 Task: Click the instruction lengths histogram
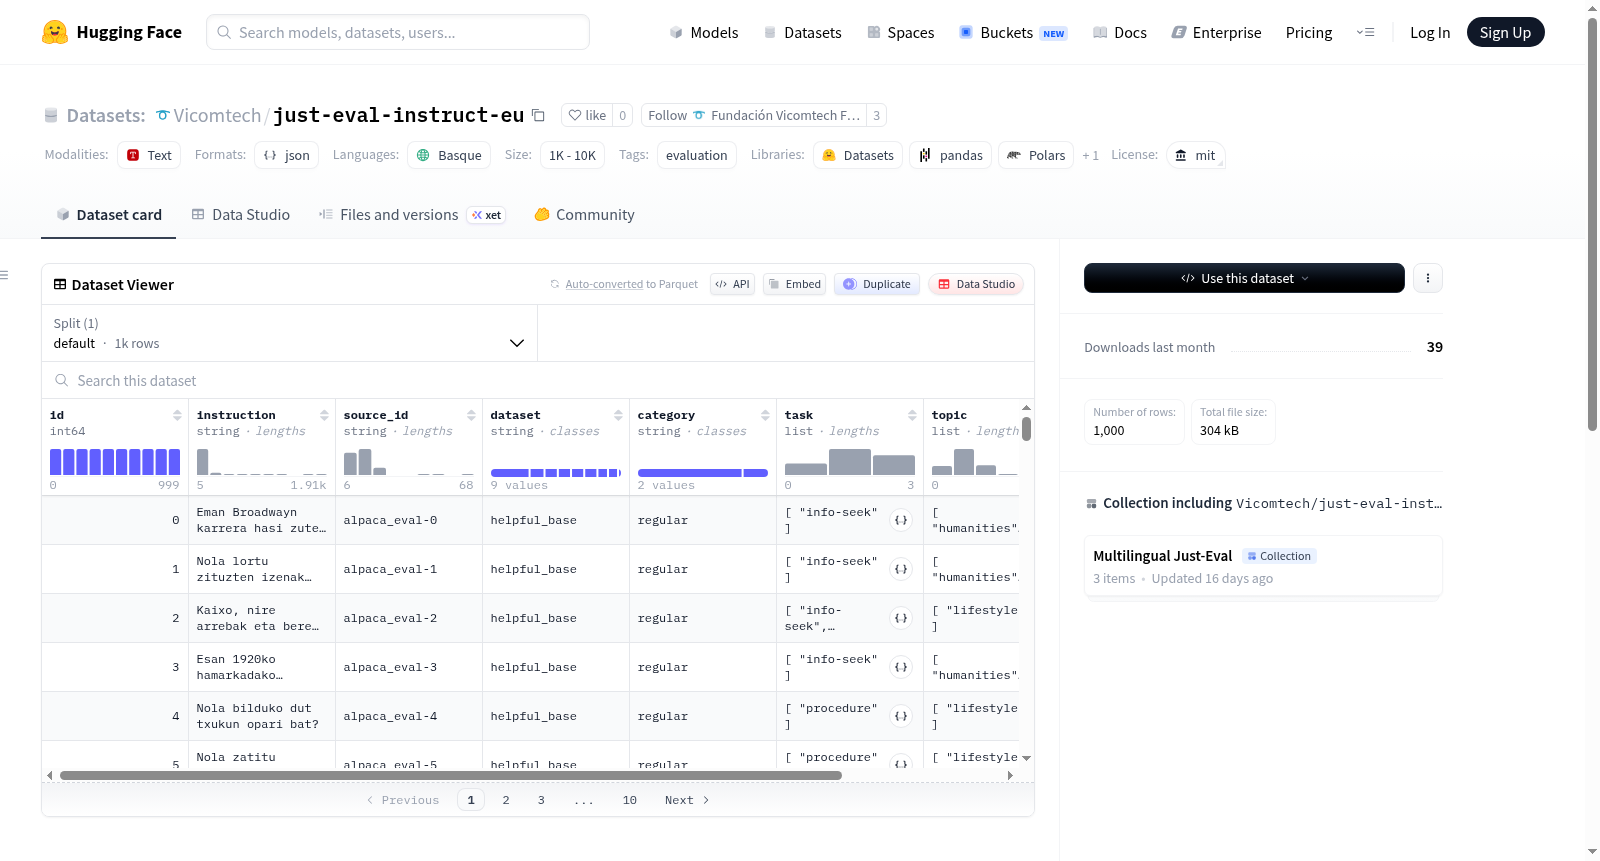pos(262,462)
